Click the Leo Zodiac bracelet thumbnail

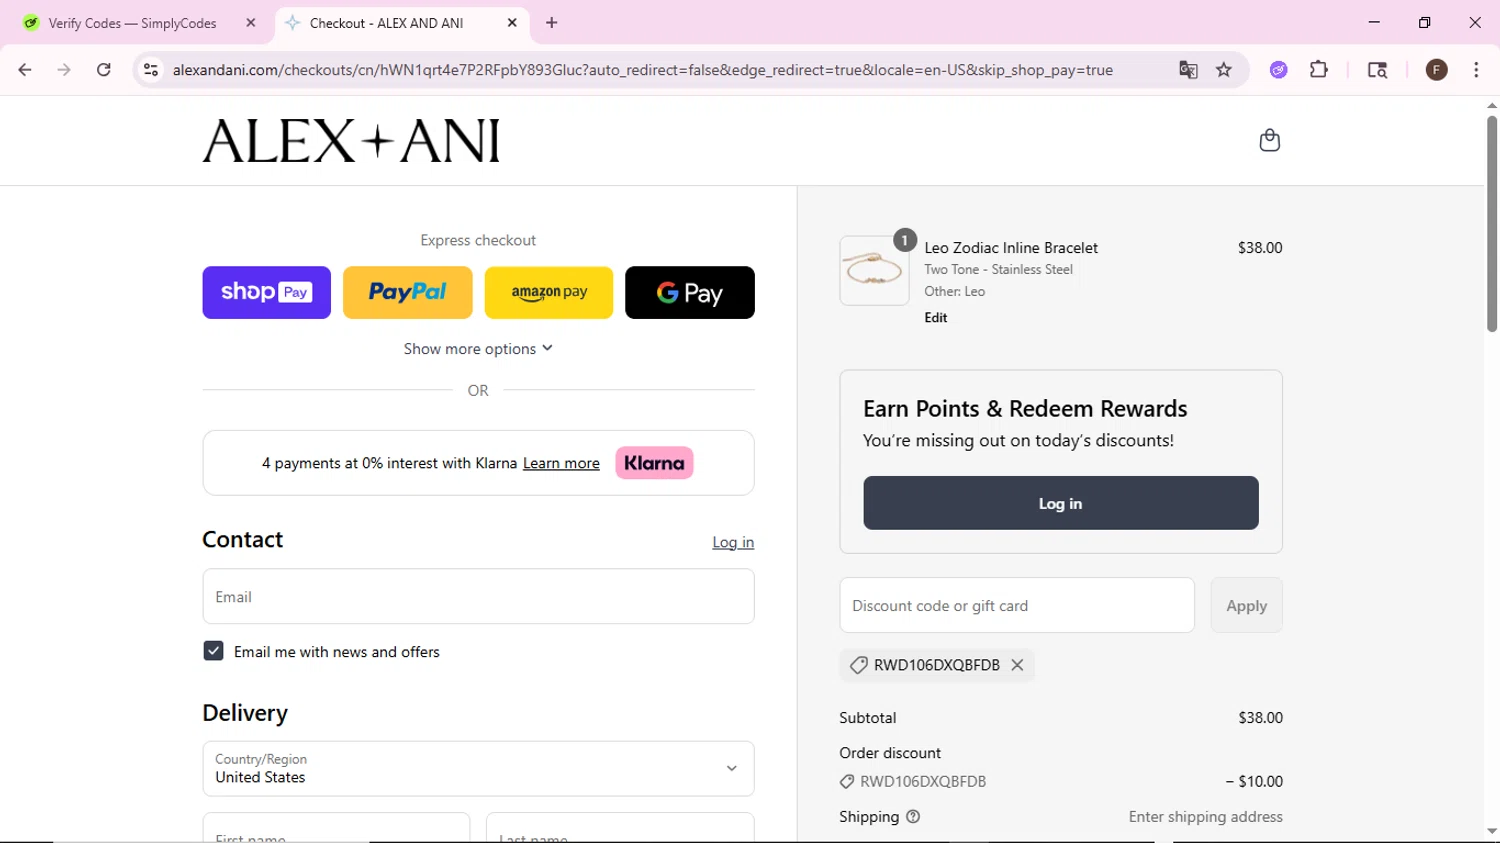pos(874,271)
